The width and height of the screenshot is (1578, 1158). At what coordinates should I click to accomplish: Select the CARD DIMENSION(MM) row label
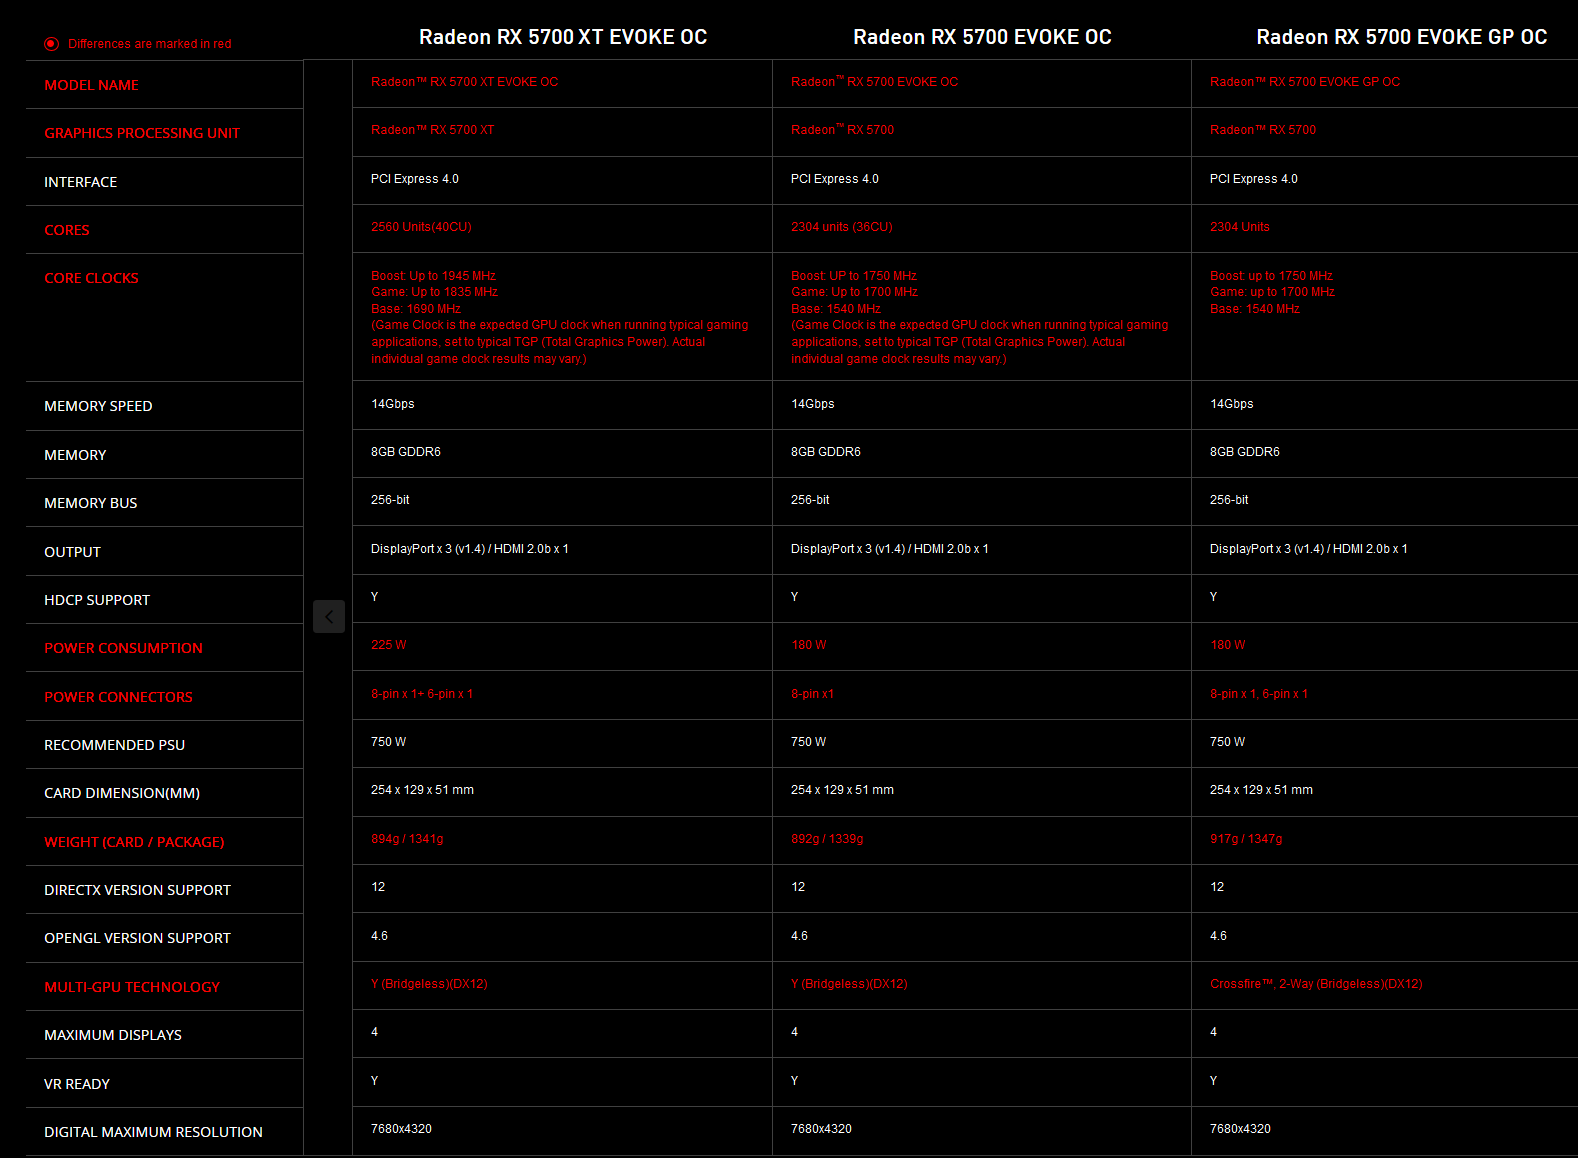(x=122, y=793)
